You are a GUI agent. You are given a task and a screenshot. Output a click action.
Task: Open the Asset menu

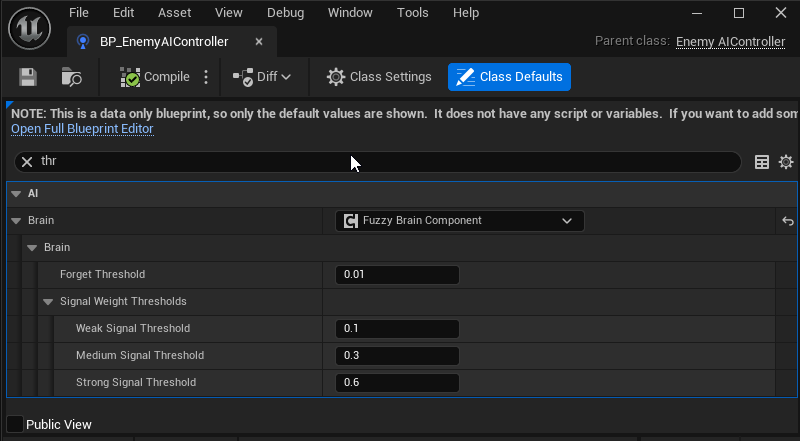pyautogui.click(x=174, y=13)
